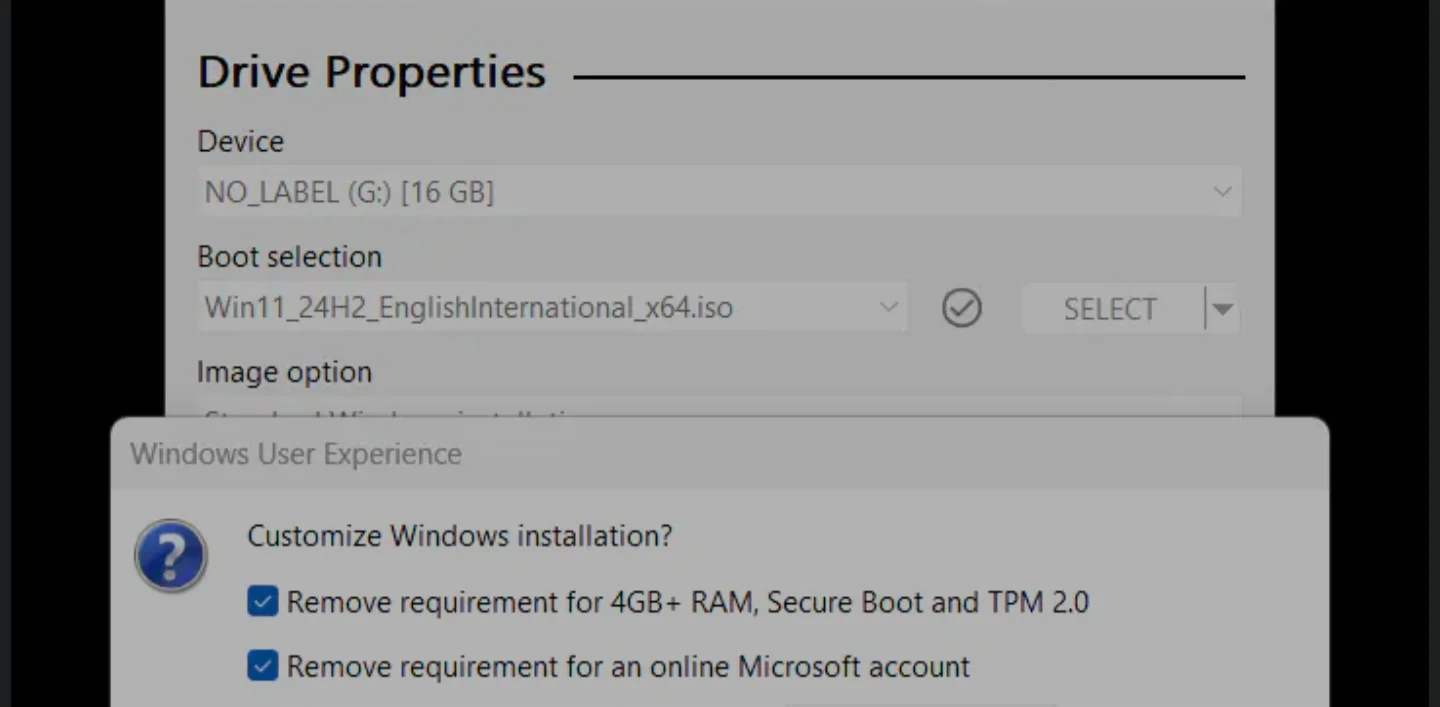This screenshot has width=1440, height=707.
Task: Uncheck removing the 4GB+ RAM, Secure Boot requirement
Action: pos(262,601)
